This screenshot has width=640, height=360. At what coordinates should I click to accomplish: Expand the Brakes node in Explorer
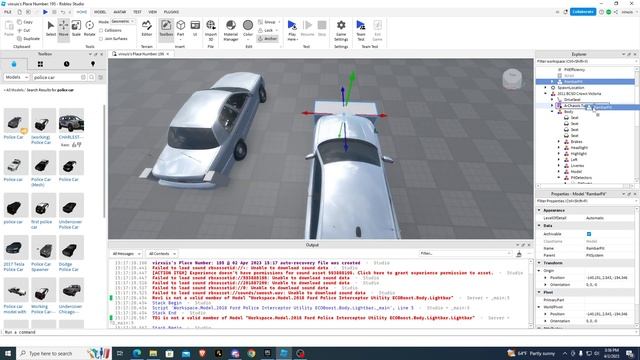click(559, 142)
